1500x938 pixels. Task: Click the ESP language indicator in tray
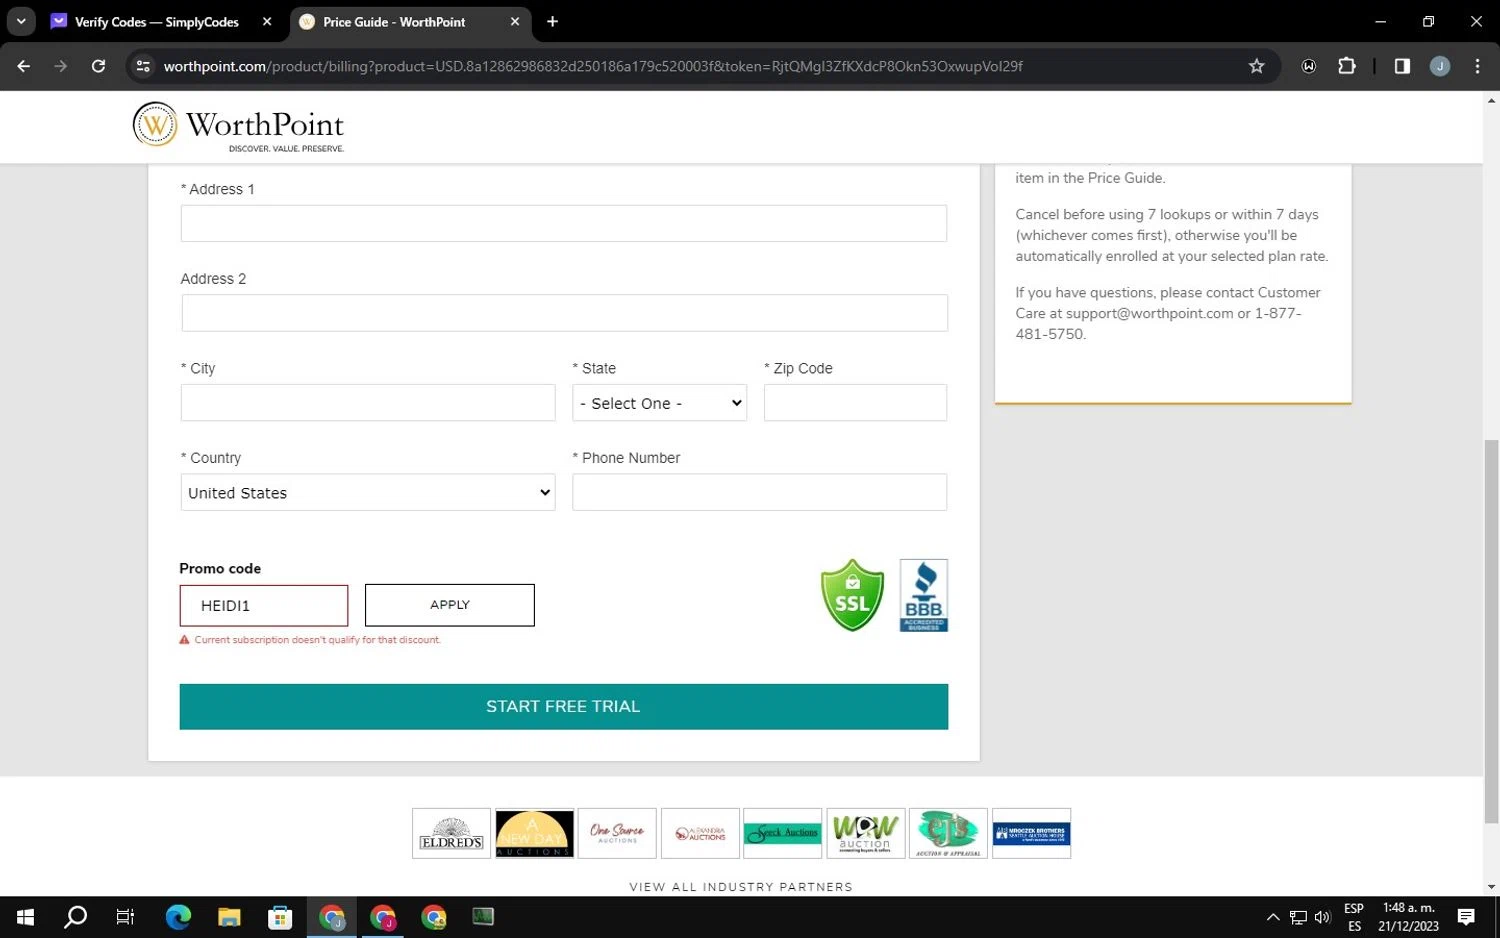(x=1354, y=917)
